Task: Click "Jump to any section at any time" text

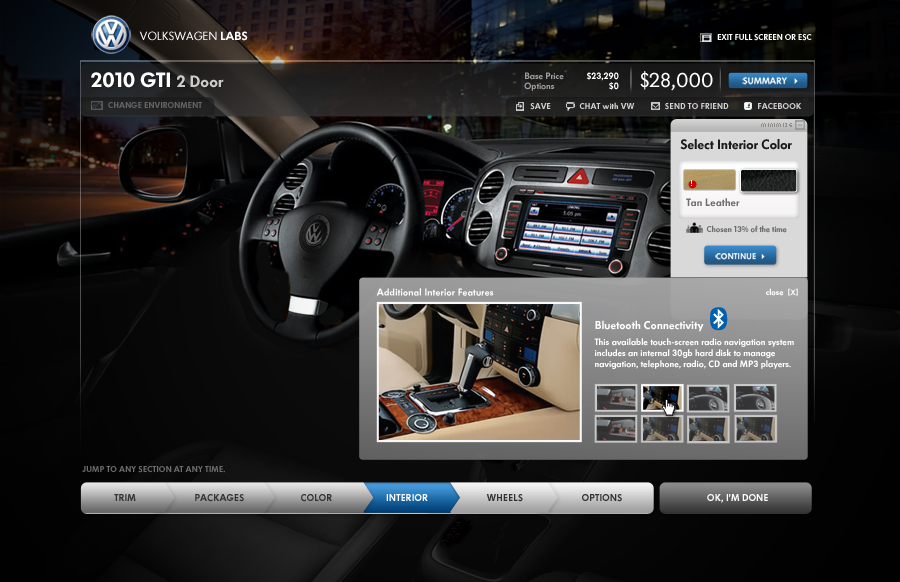Action: point(154,469)
